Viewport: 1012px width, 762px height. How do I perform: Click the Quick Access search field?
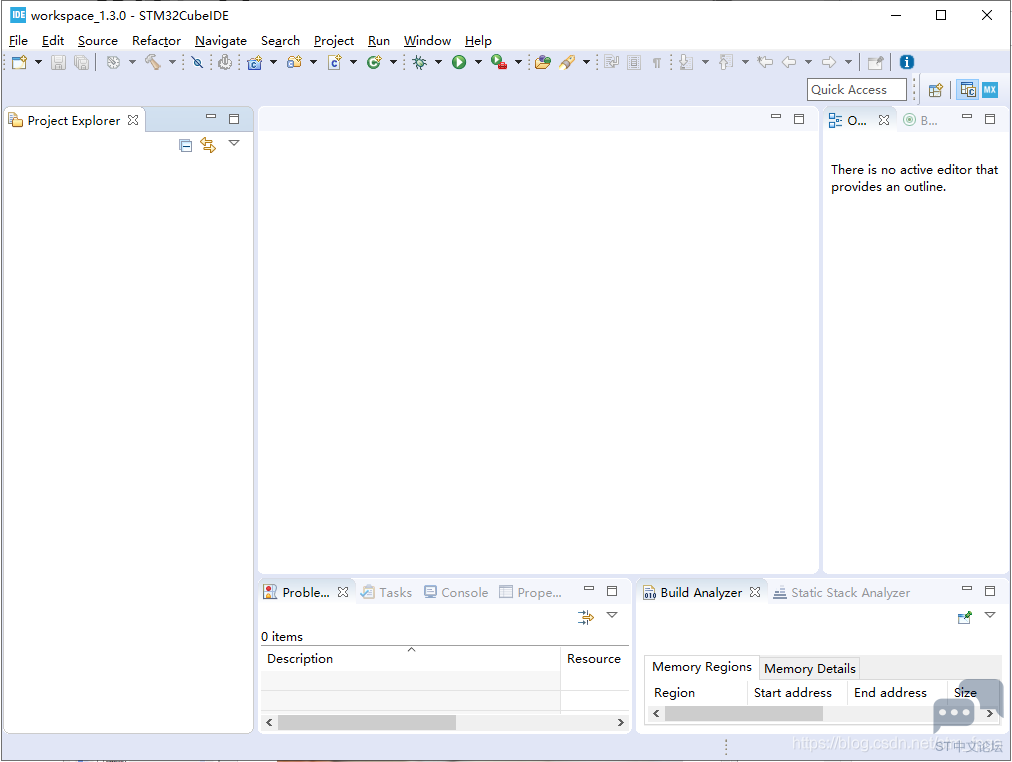[x=856, y=90]
